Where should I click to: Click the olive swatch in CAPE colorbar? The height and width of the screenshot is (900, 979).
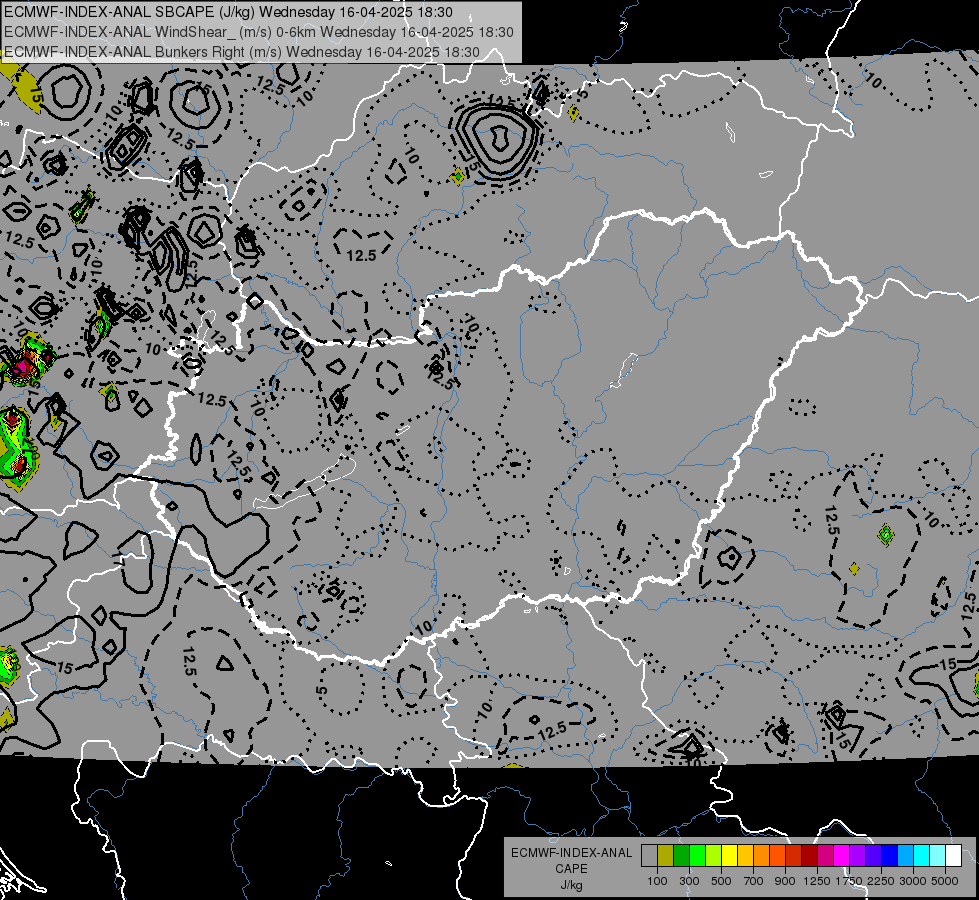(x=666, y=856)
